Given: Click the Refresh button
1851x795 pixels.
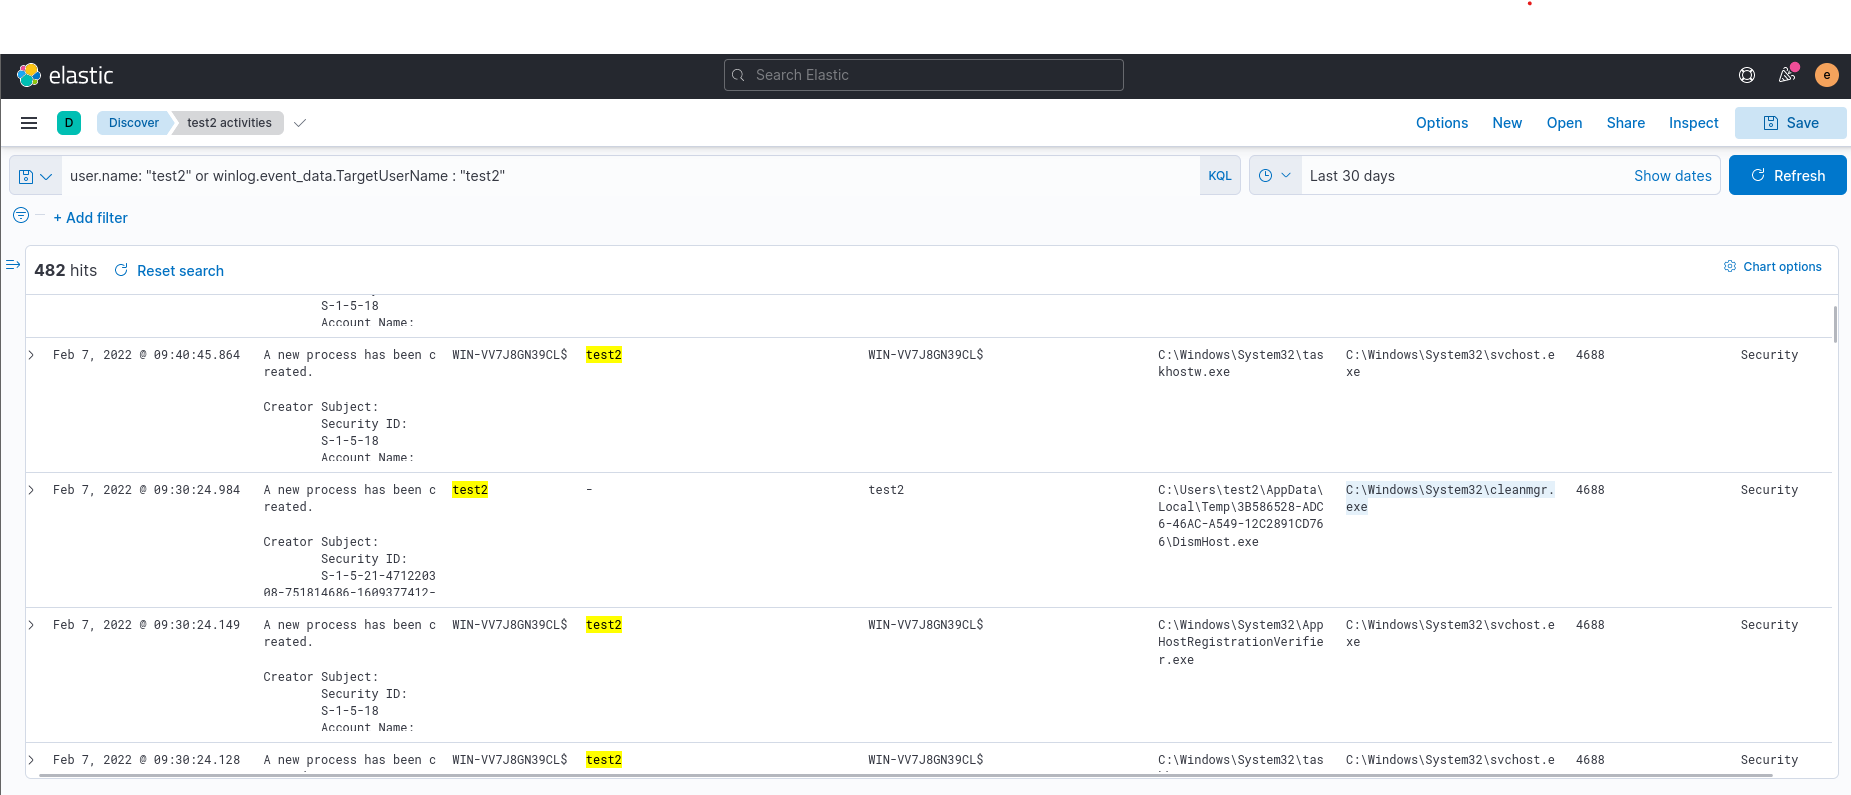Looking at the screenshot, I should point(1787,175).
